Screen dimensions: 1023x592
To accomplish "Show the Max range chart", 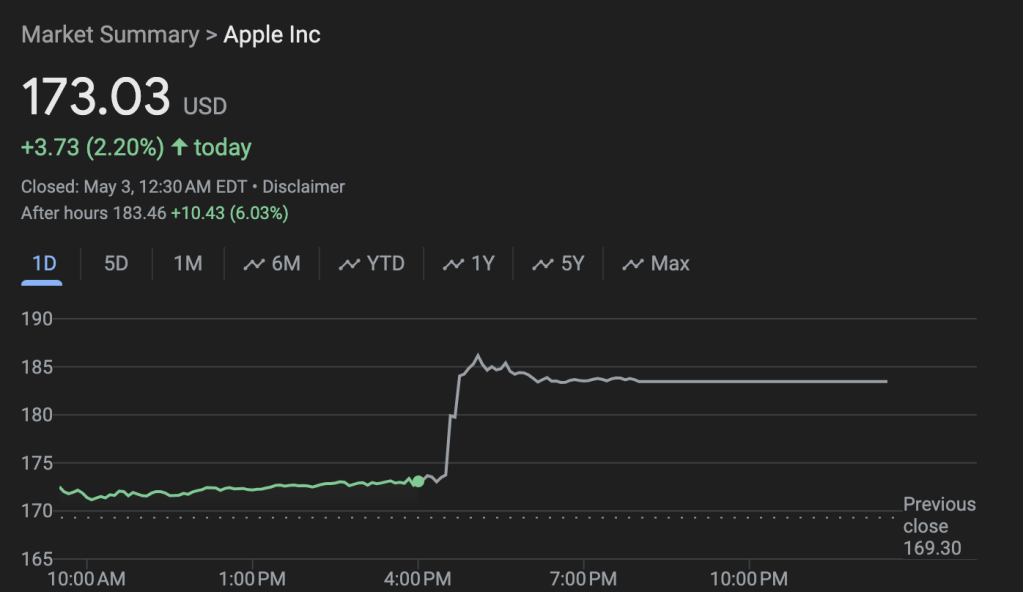I will (670, 264).
